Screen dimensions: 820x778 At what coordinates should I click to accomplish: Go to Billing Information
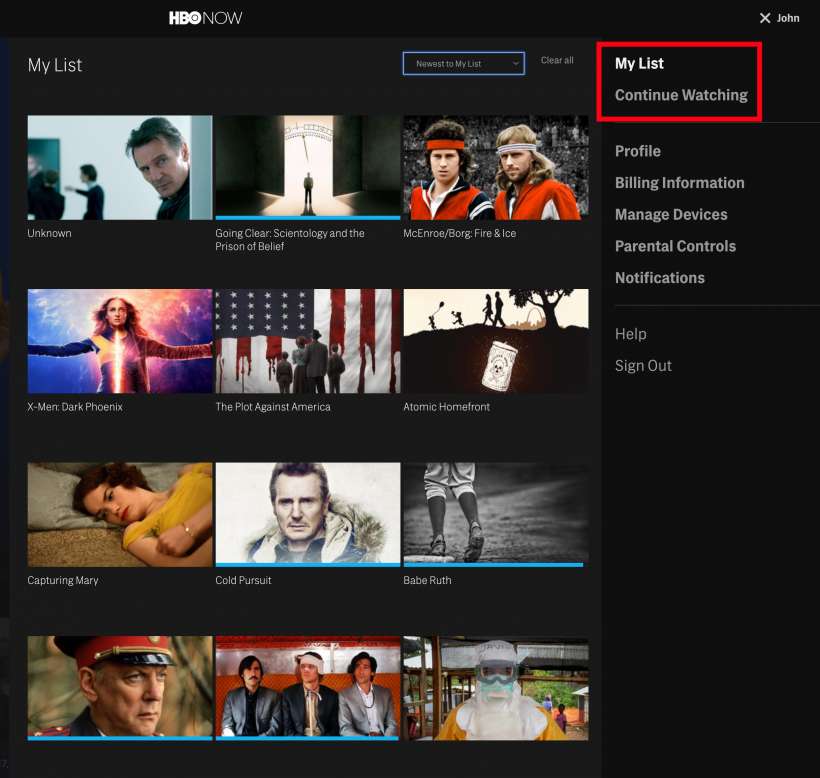click(679, 182)
